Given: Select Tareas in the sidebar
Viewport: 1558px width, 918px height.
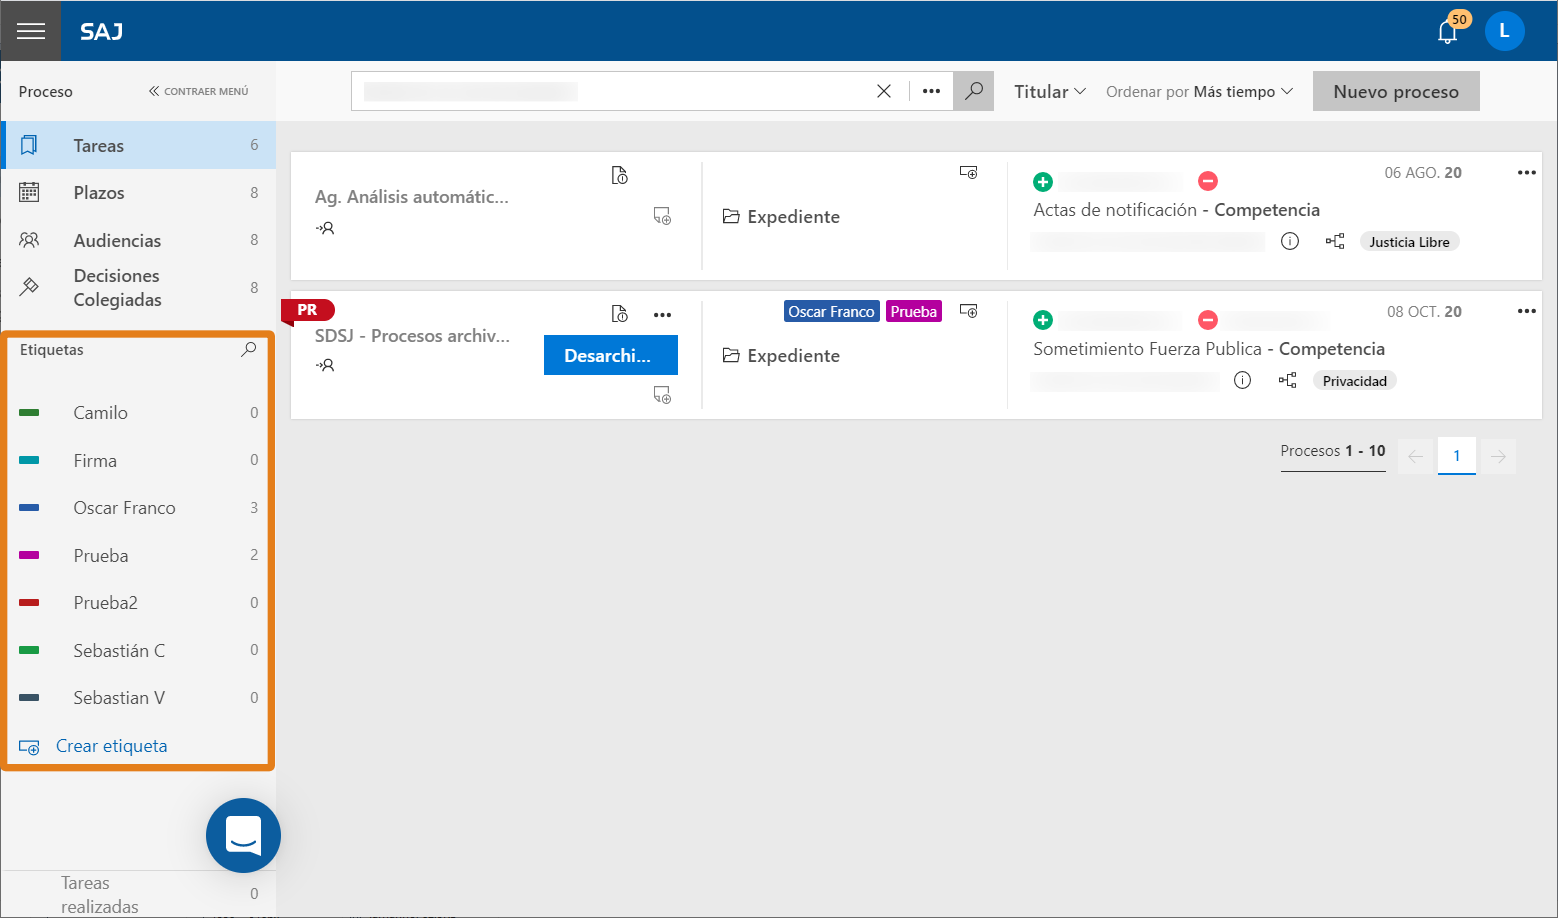Looking at the screenshot, I should (x=138, y=145).
